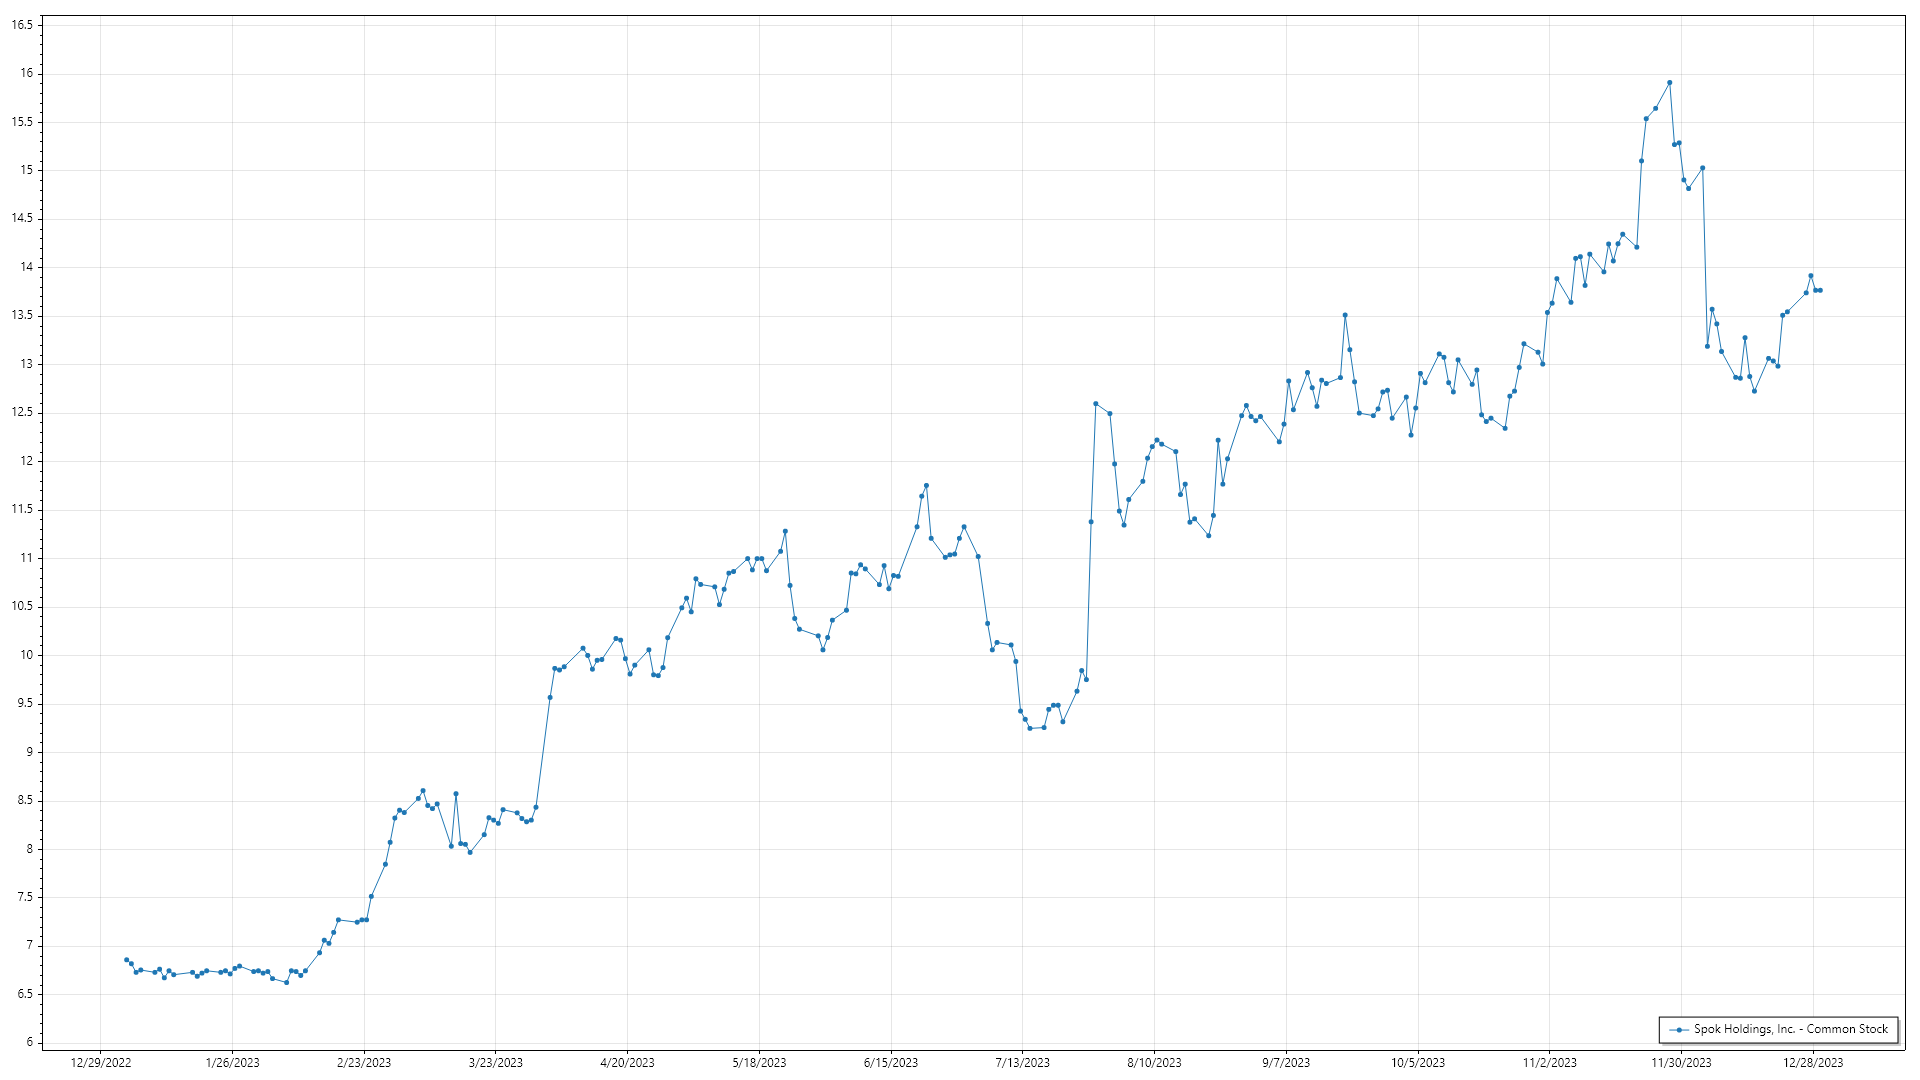This screenshot has height=1080, width=1920.
Task: Click the 10/5/2023 x-axis date label
Action: (1417, 1063)
